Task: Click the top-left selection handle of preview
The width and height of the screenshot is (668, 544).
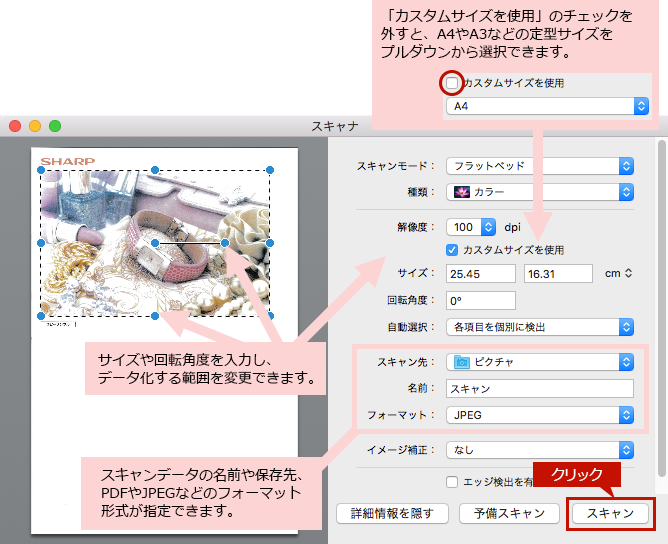Action: pyautogui.click(x=41, y=170)
